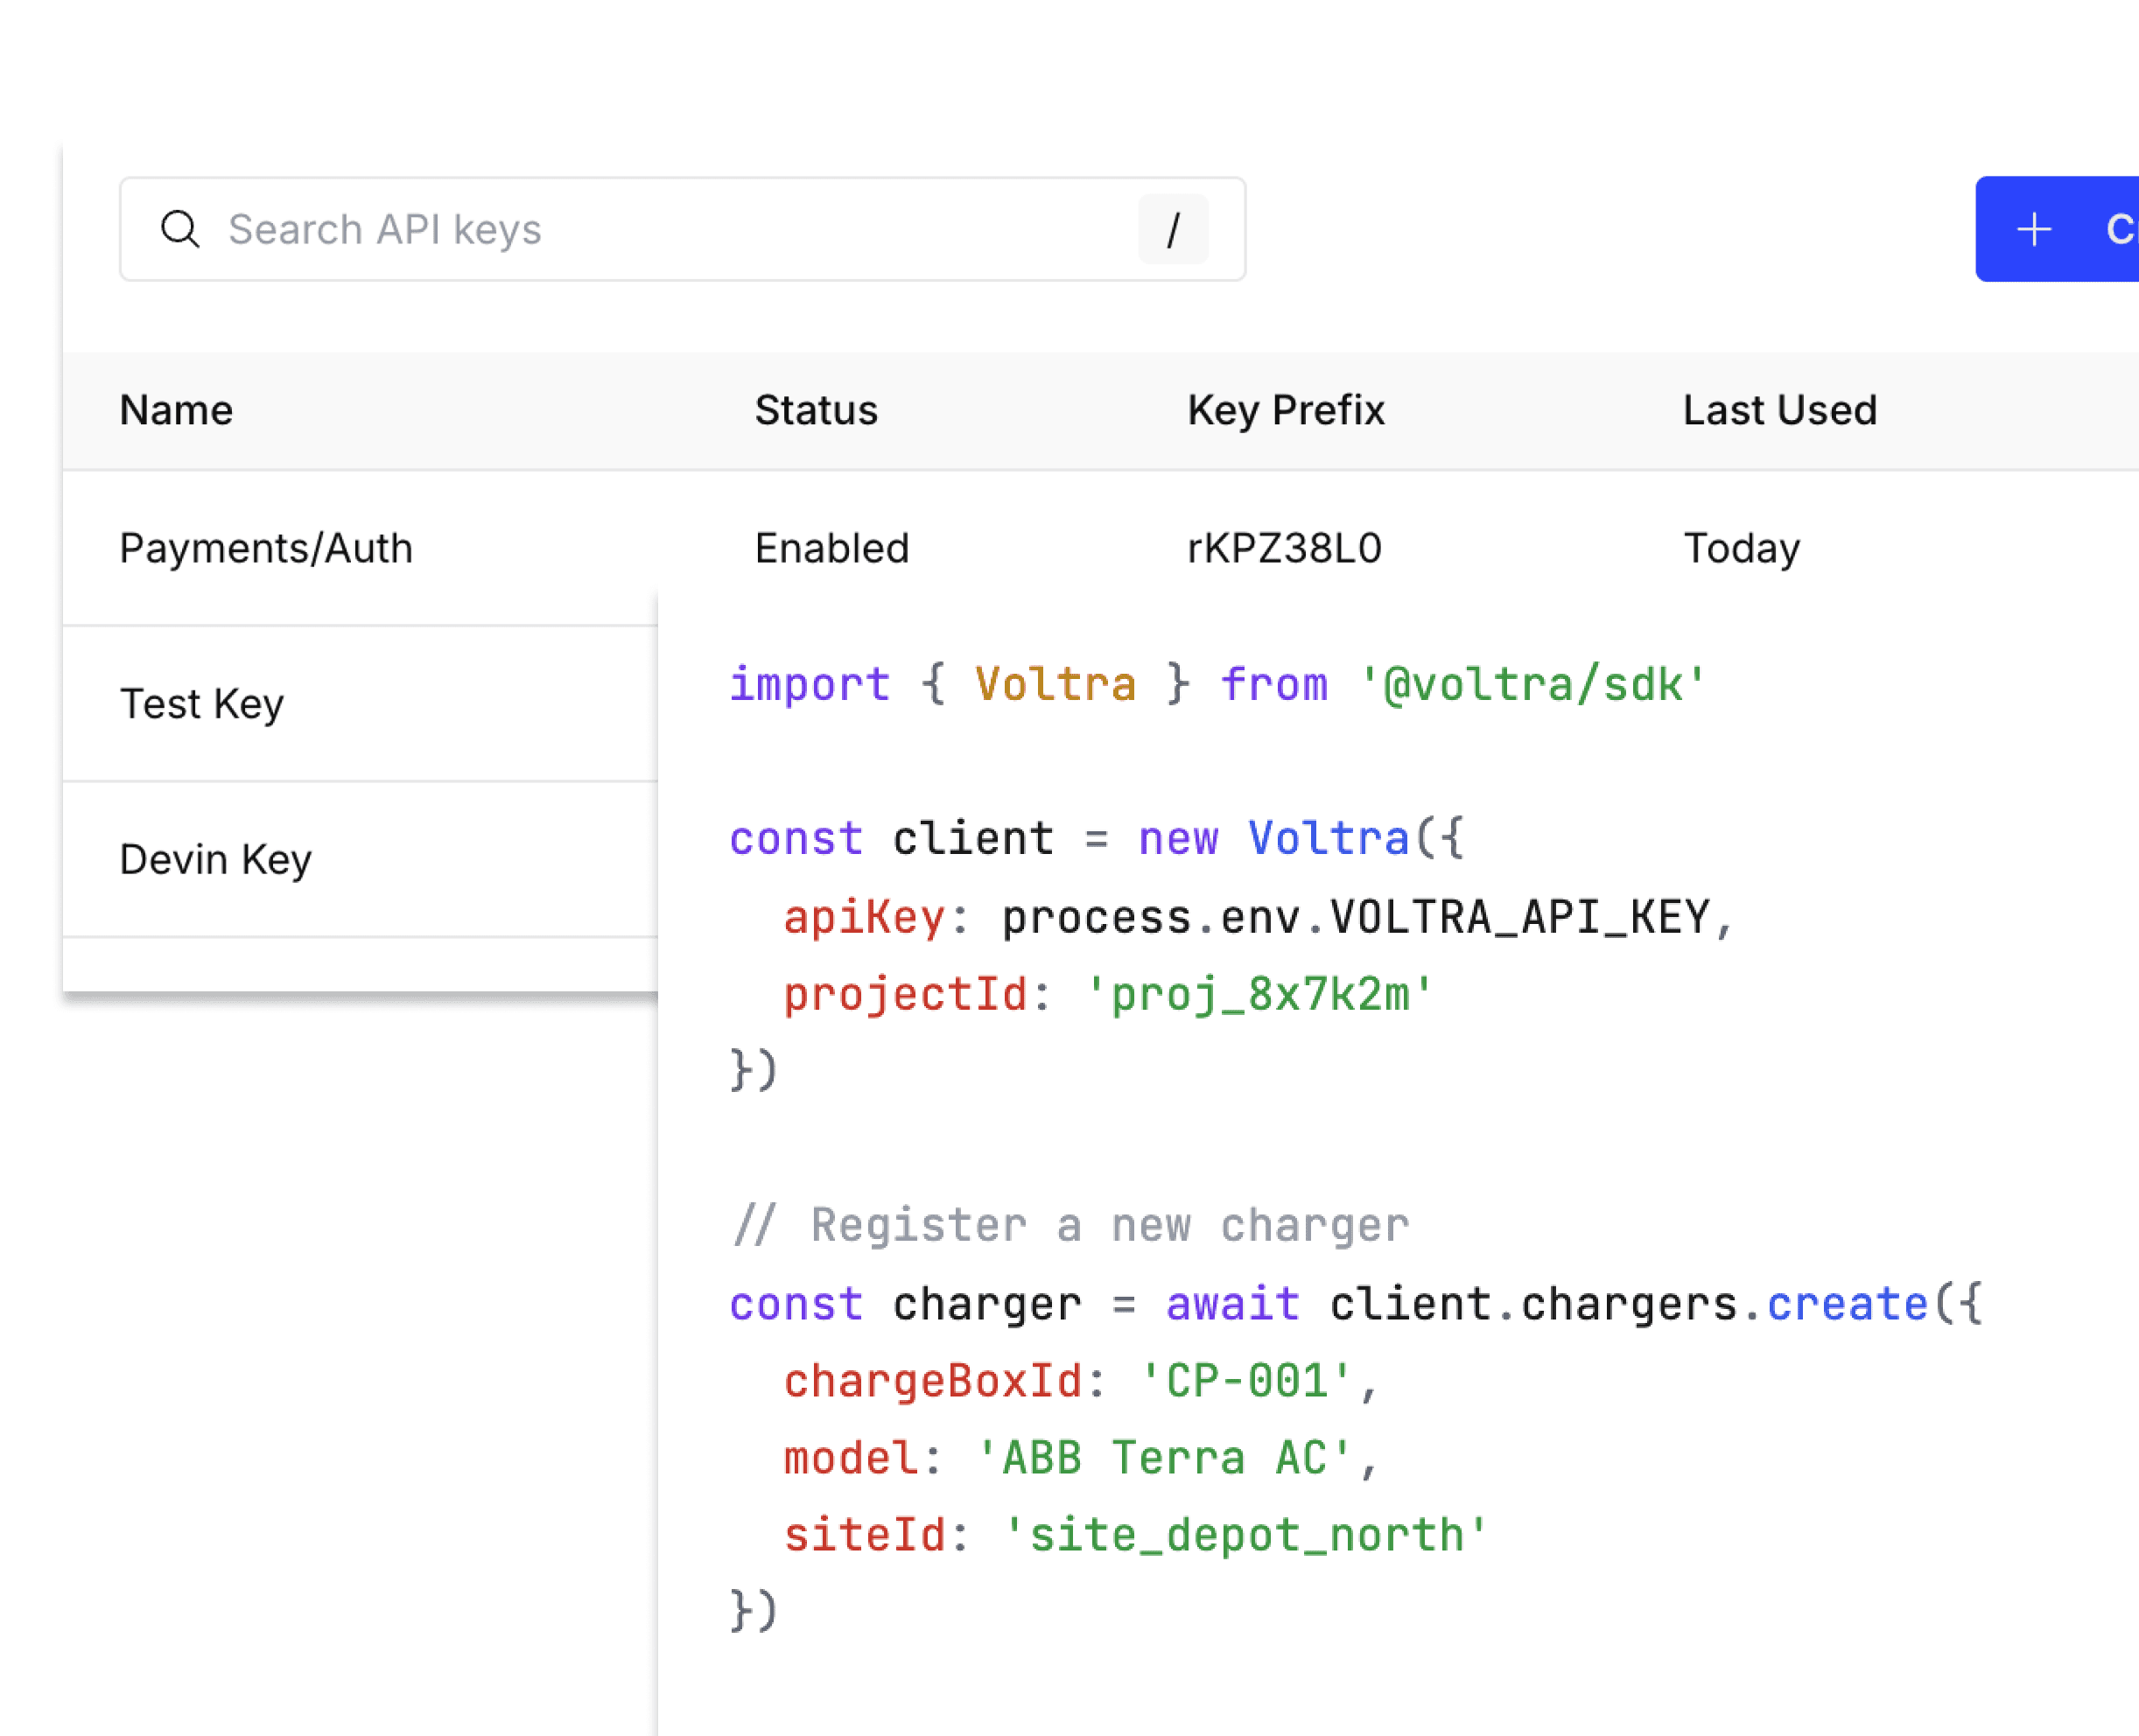Screen dimensions: 2139x1736
Task: Sort by Name column header
Action: click(176, 410)
